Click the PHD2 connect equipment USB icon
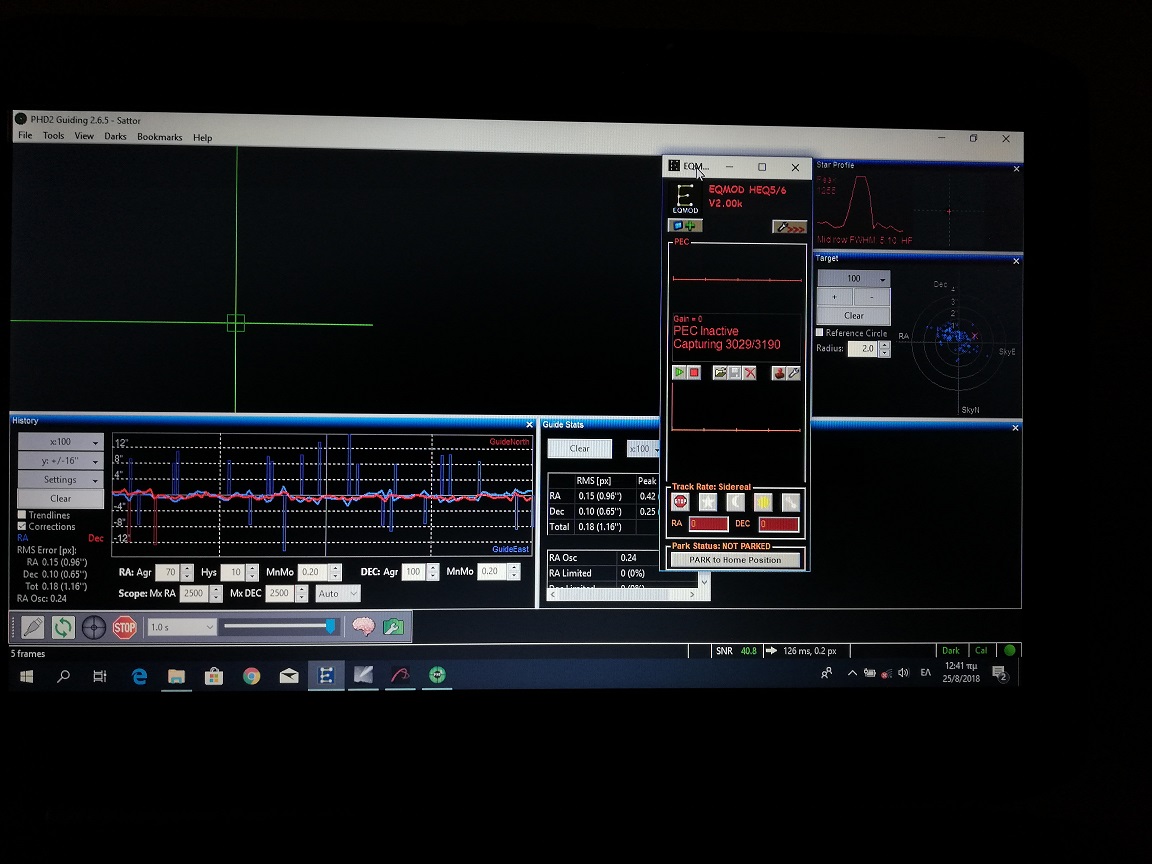This screenshot has width=1152, height=864. [32, 627]
